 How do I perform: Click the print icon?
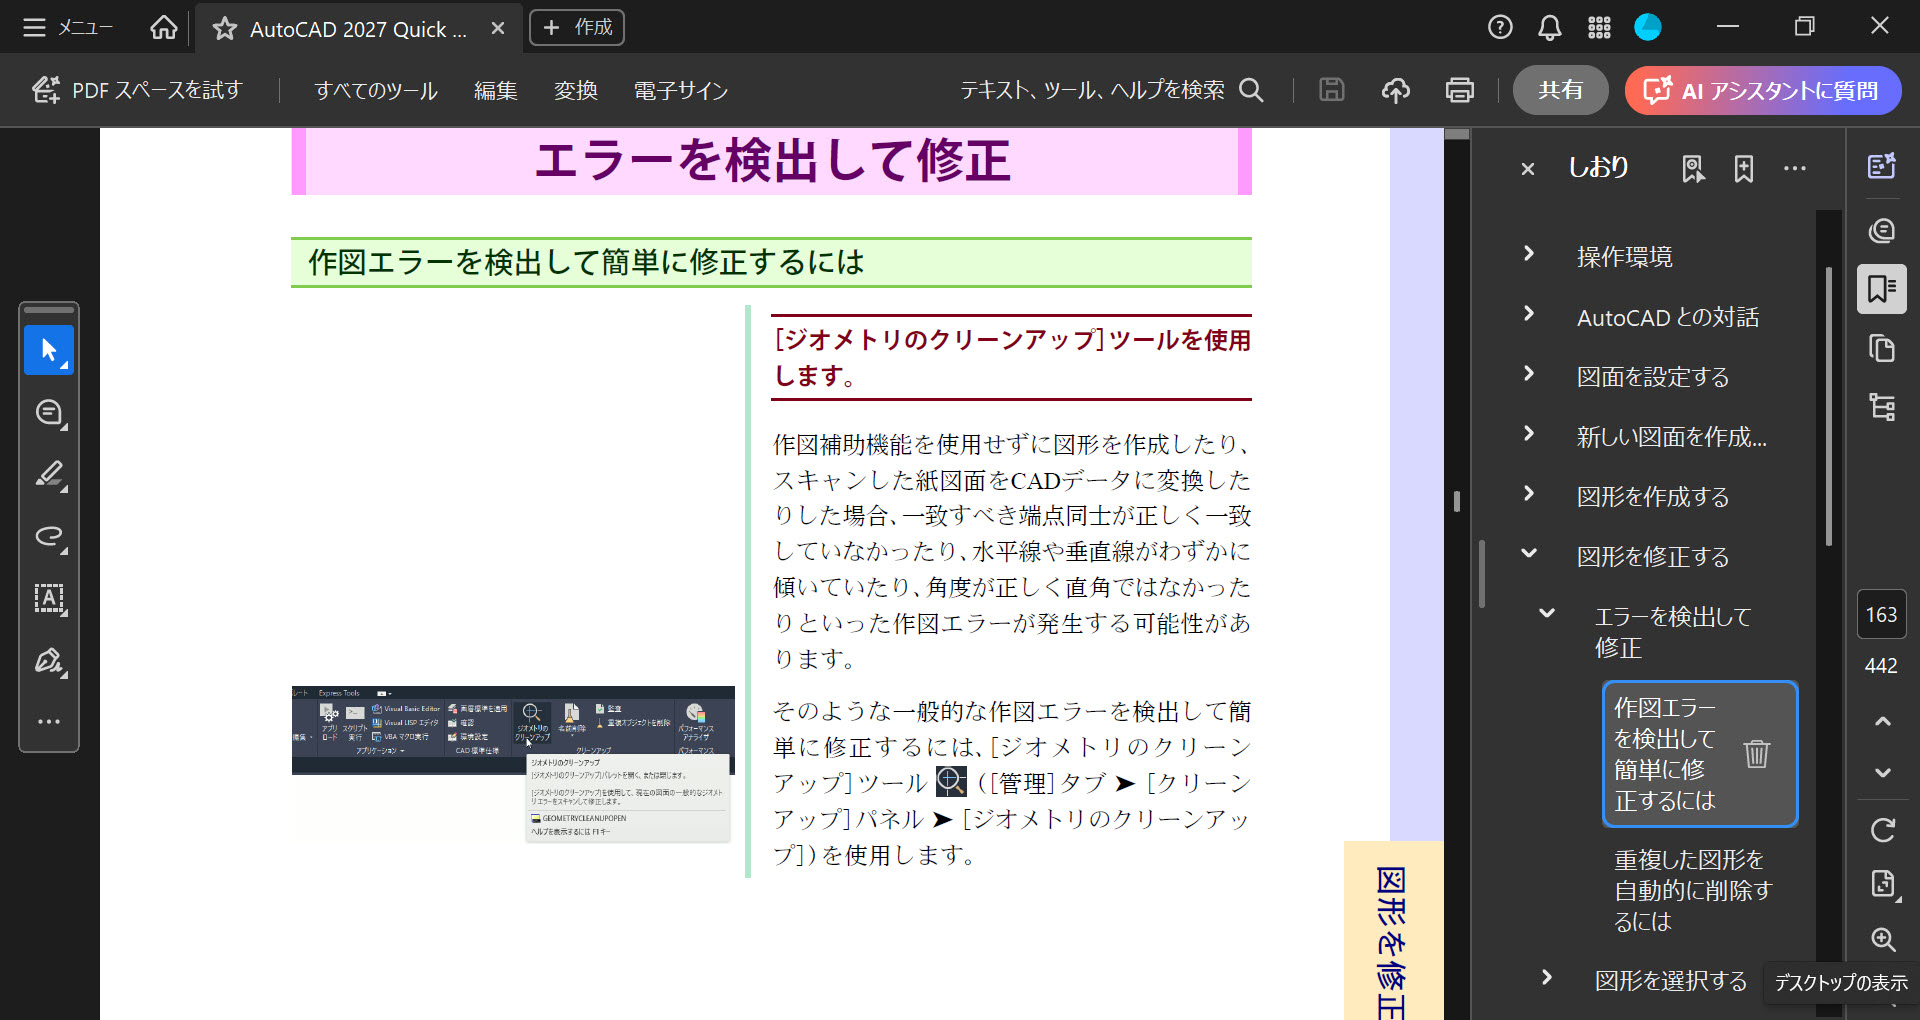coord(1459,90)
